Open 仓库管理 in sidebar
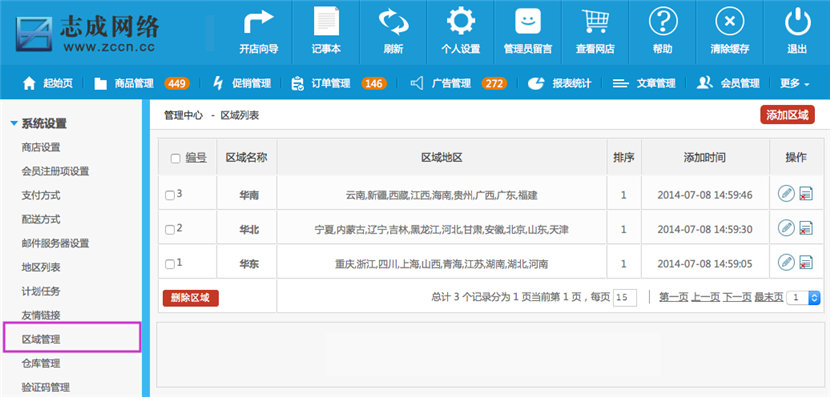 [x=41, y=364]
